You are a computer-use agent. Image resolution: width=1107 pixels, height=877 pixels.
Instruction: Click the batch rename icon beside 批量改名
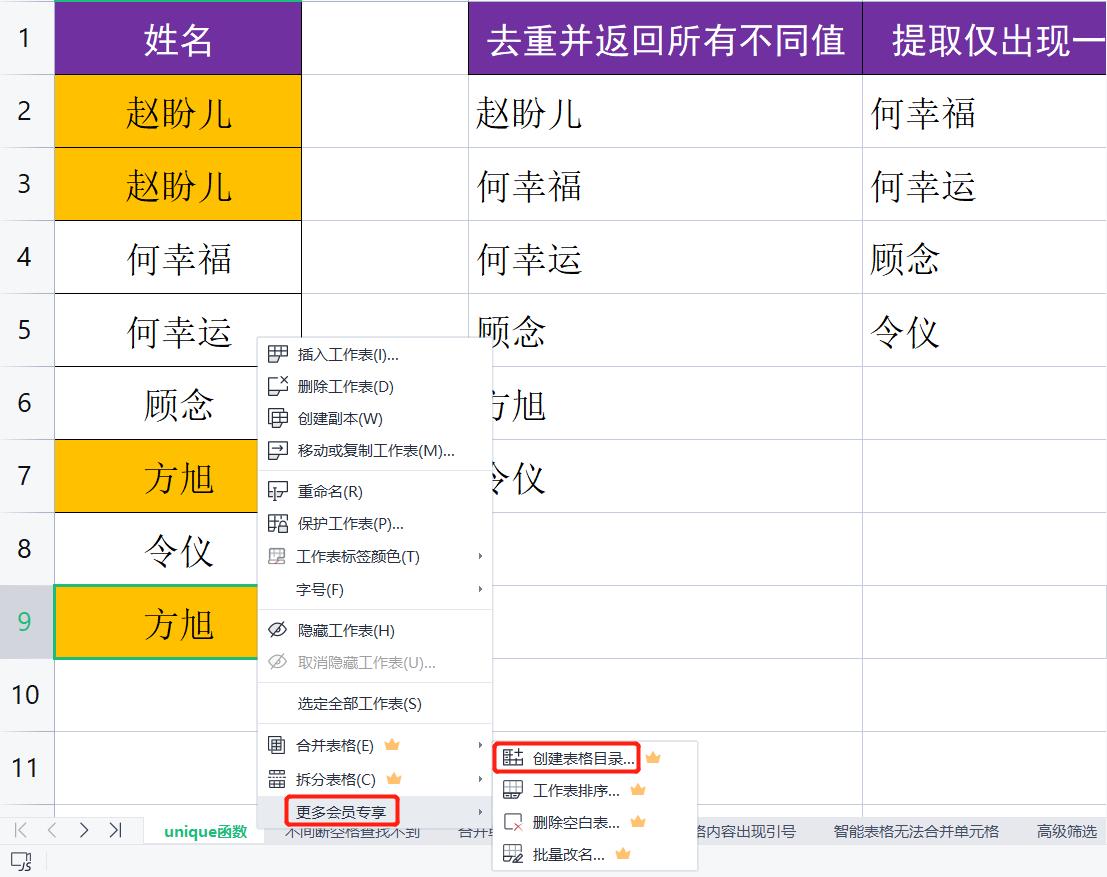click(x=514, y=854)
